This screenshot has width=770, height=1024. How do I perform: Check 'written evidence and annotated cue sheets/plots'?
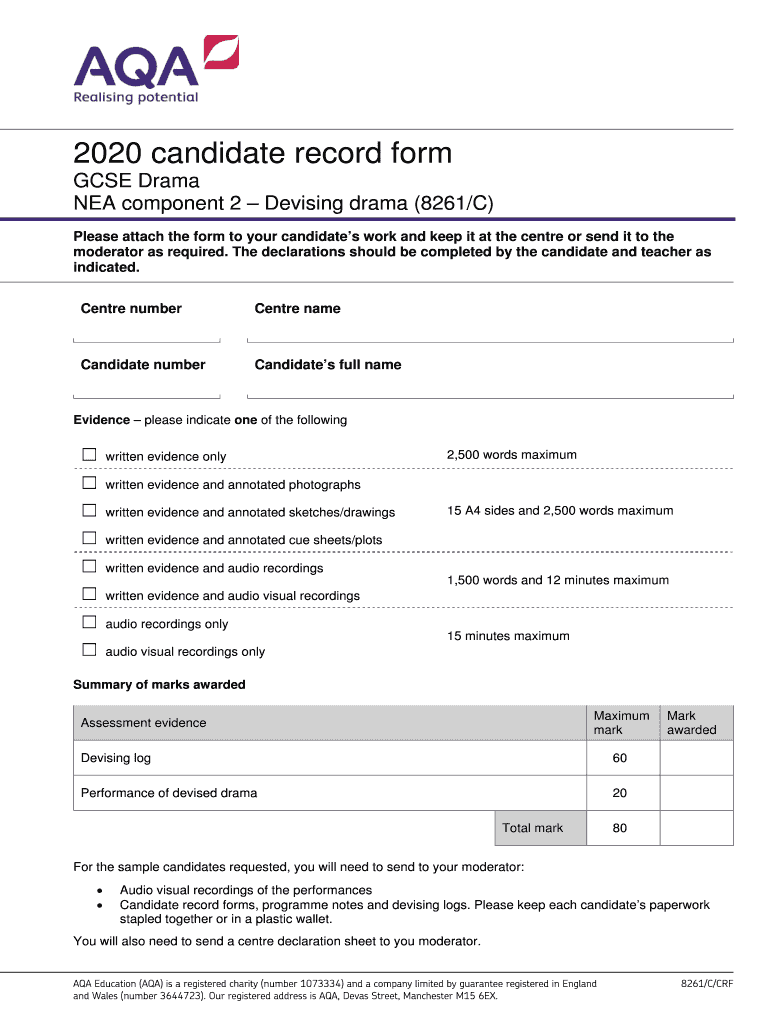click(89, 539)
